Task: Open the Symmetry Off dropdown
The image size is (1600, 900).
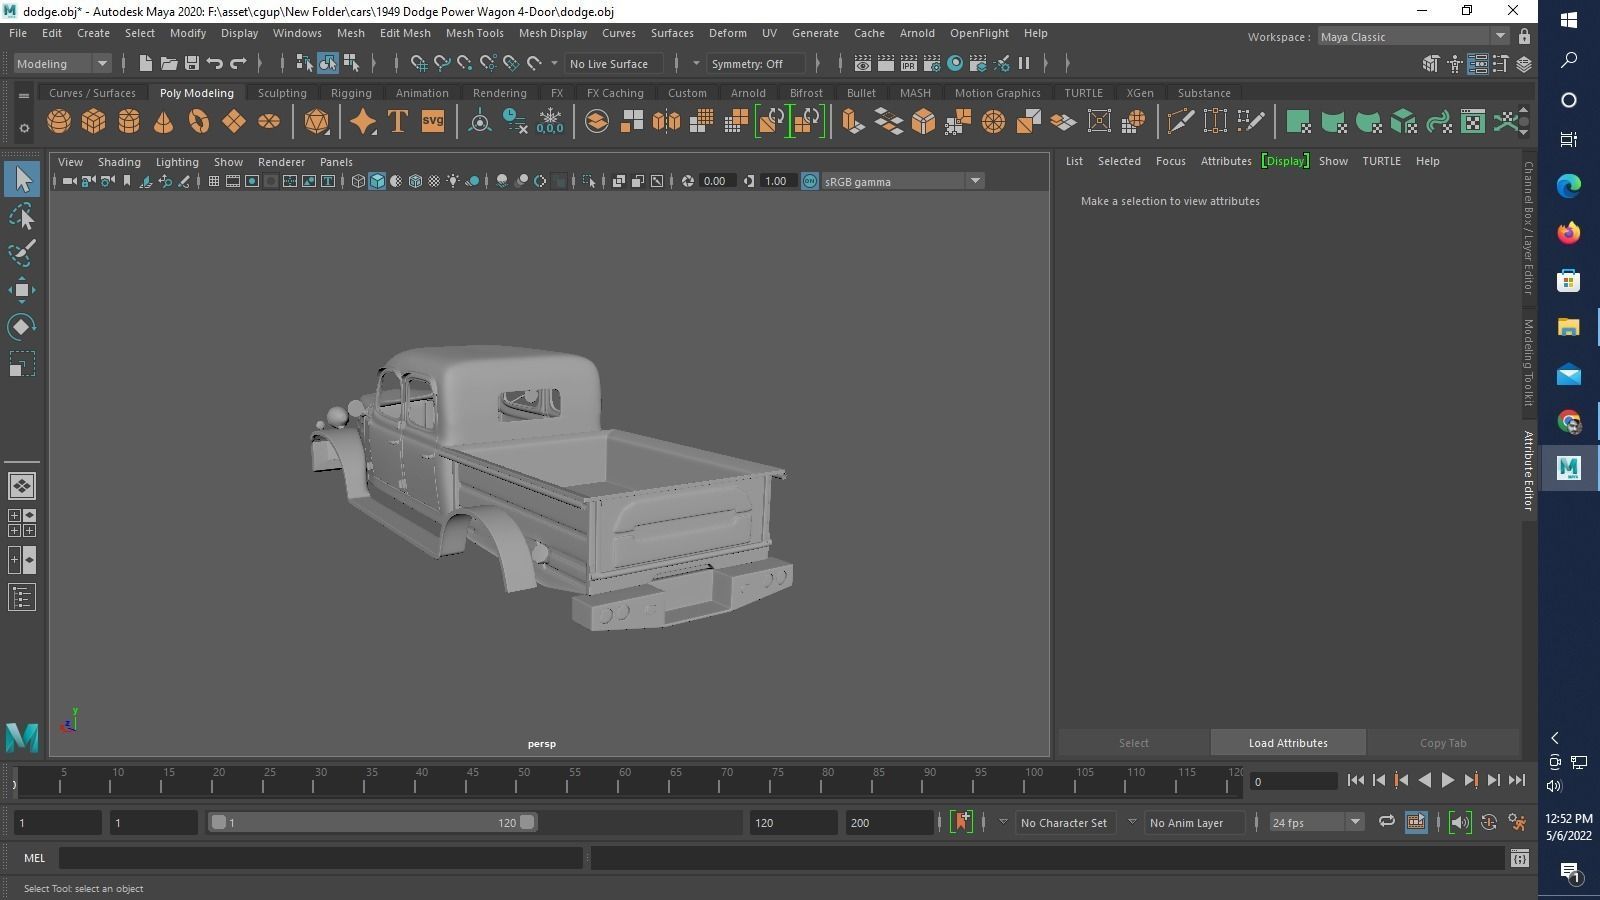Action: pos(756,64)
